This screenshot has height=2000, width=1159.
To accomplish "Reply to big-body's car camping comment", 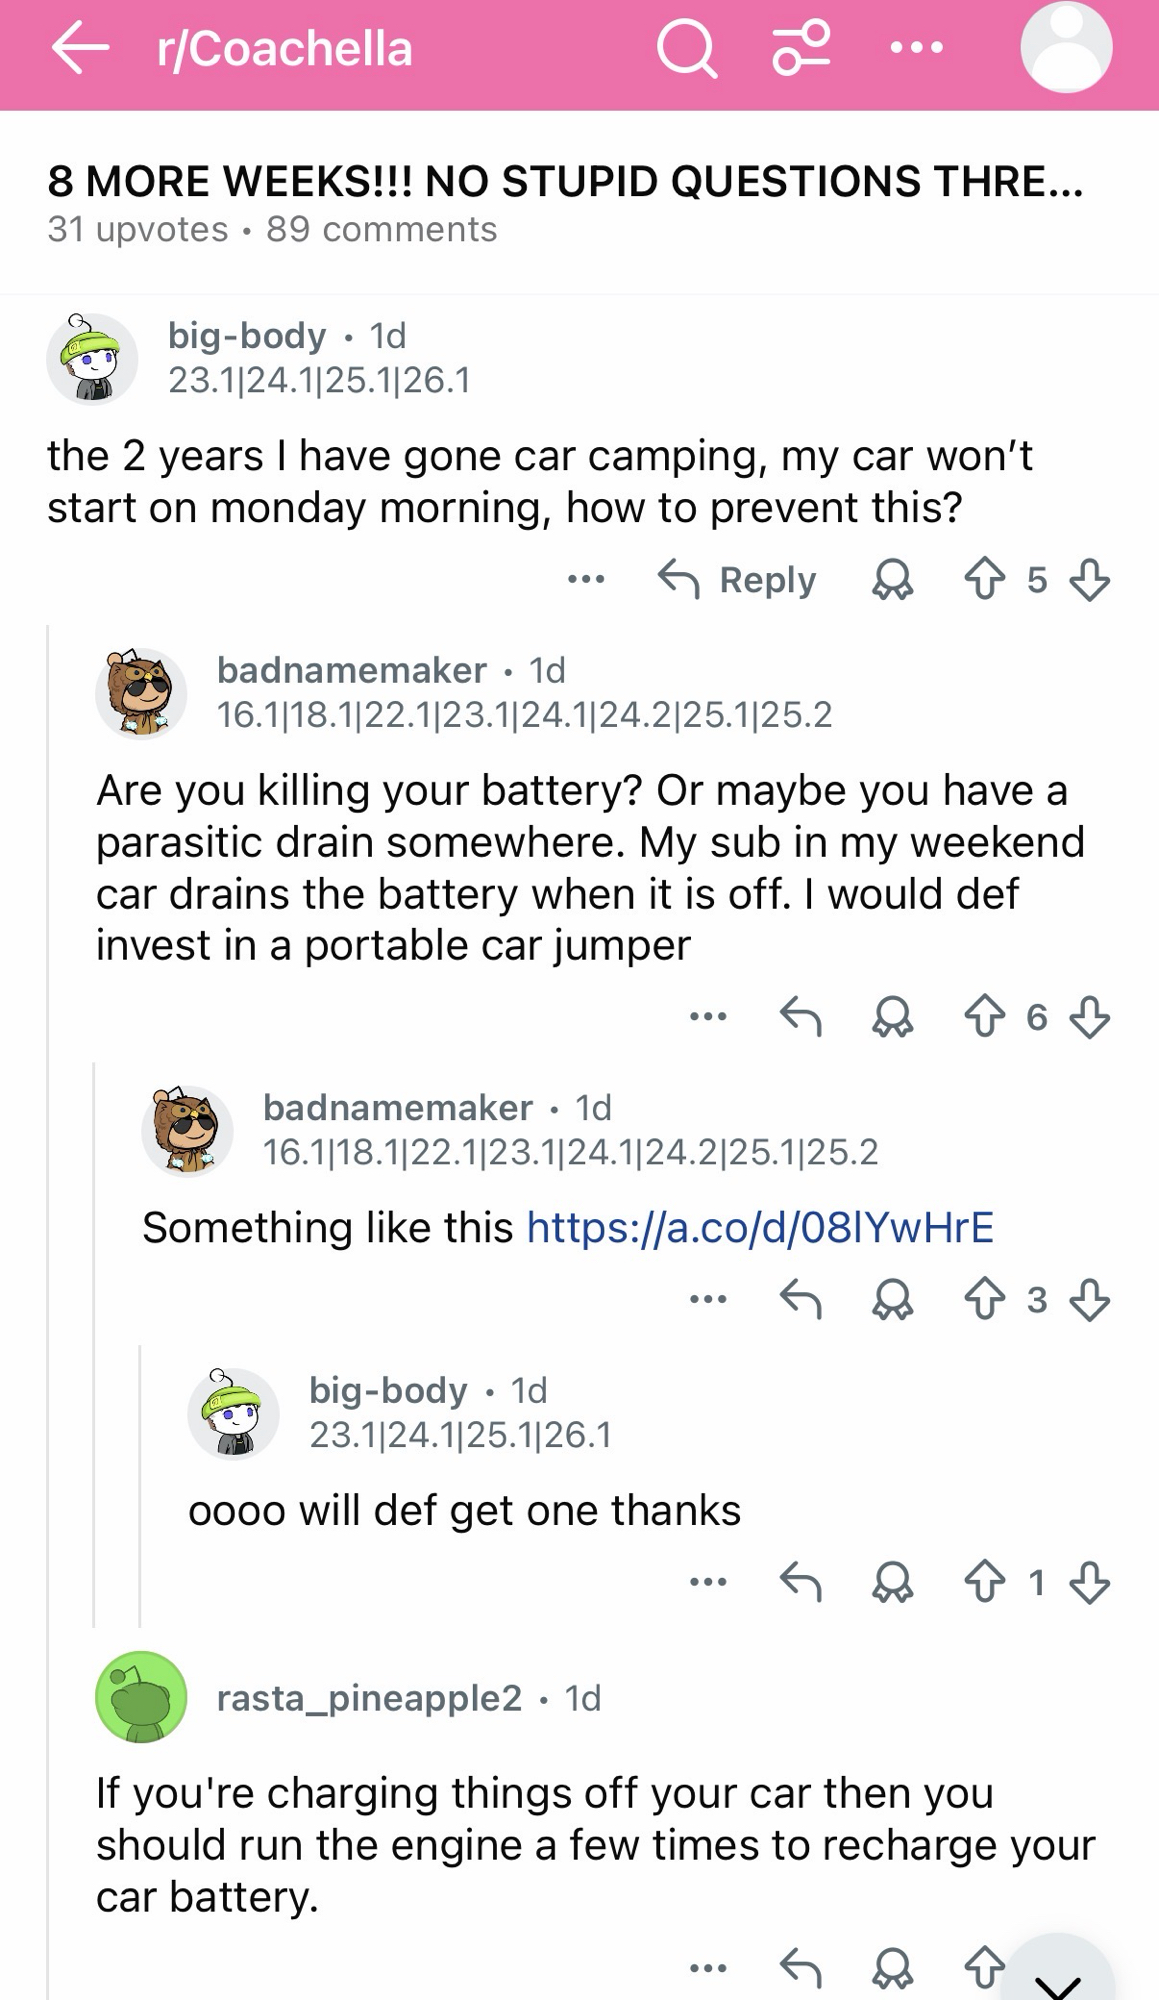I will (737, 580).
